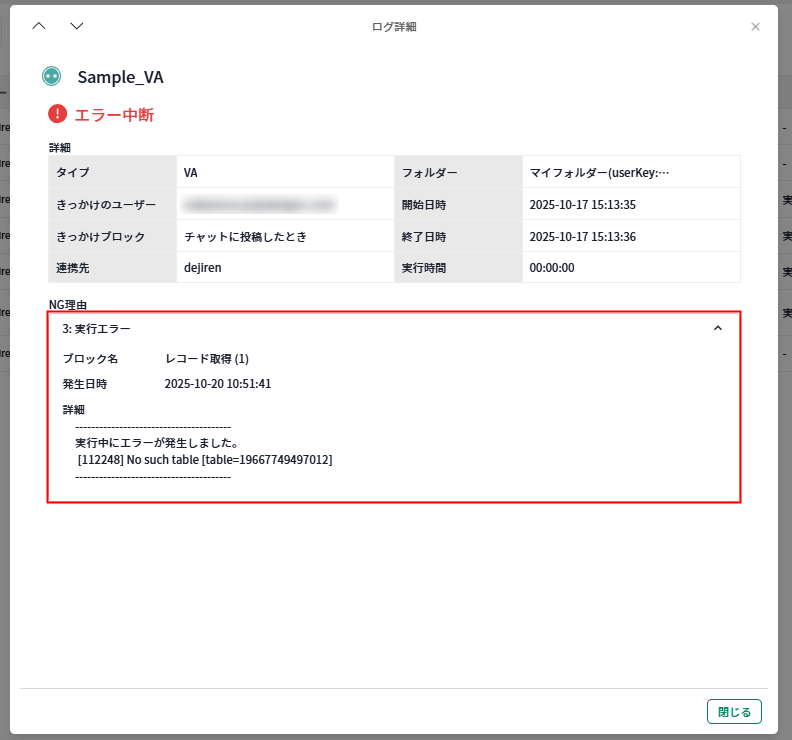Click the No such table error message
Viewport: 792px width, 740px height.
coord(205,460)
